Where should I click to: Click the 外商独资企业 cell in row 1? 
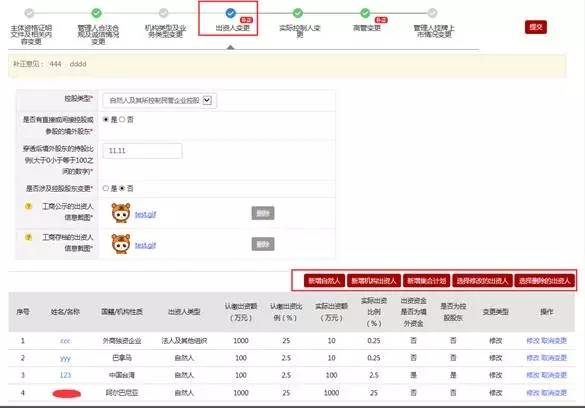tap(122, 340)
